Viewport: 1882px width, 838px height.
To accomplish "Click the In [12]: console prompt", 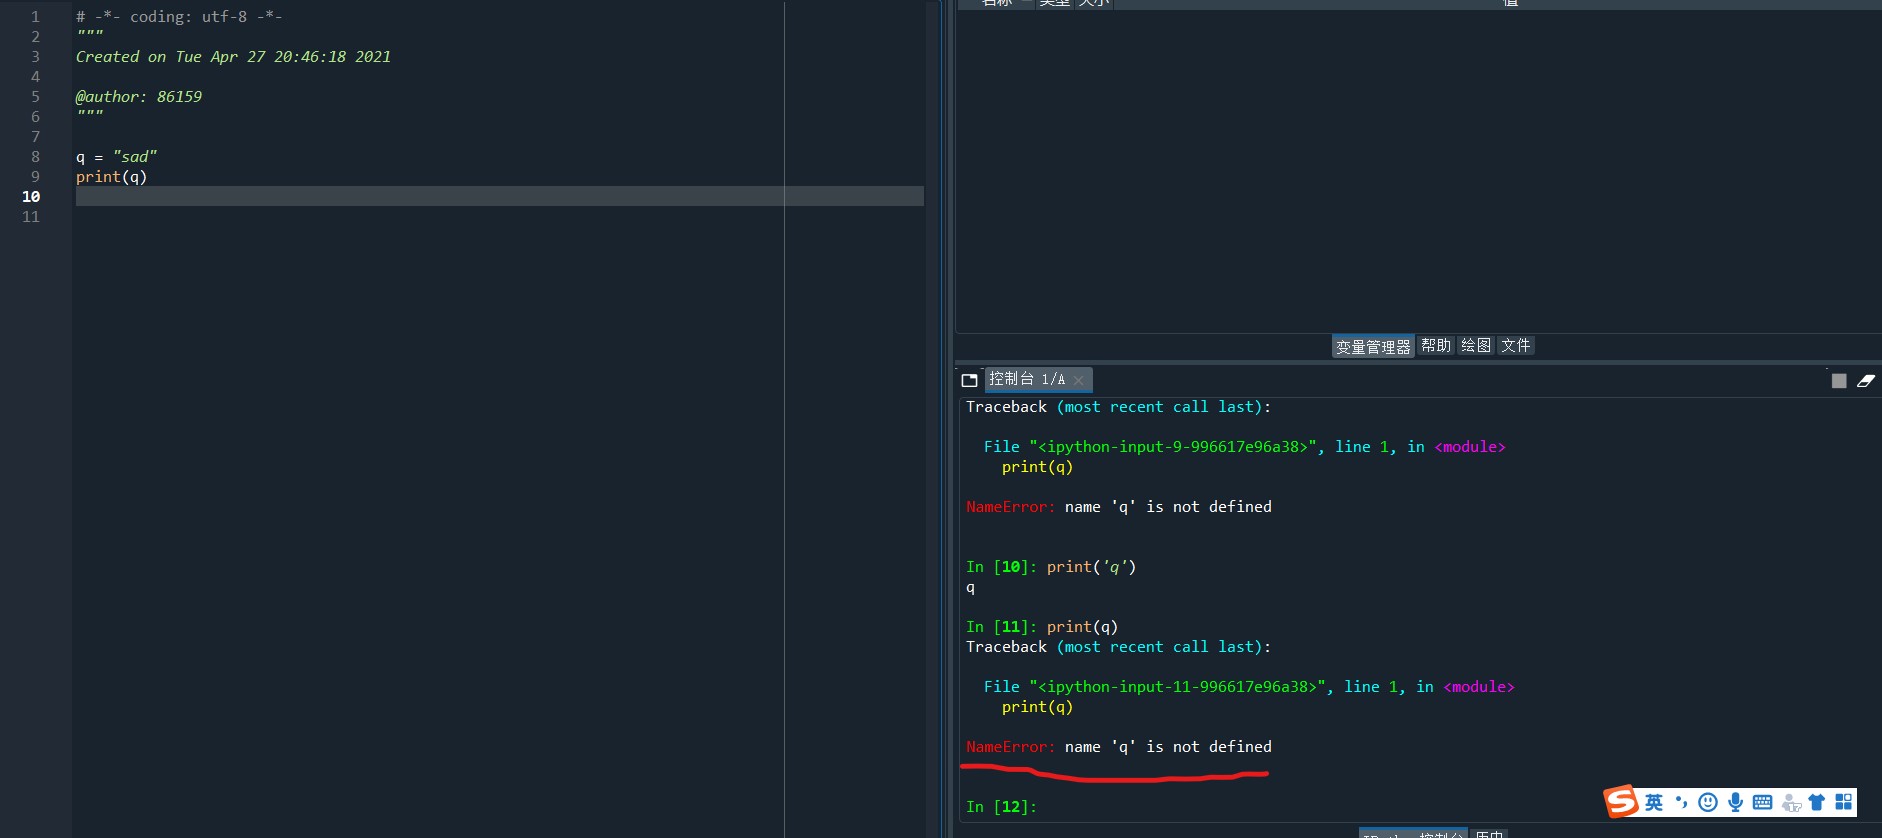I will coord(1001,807).
